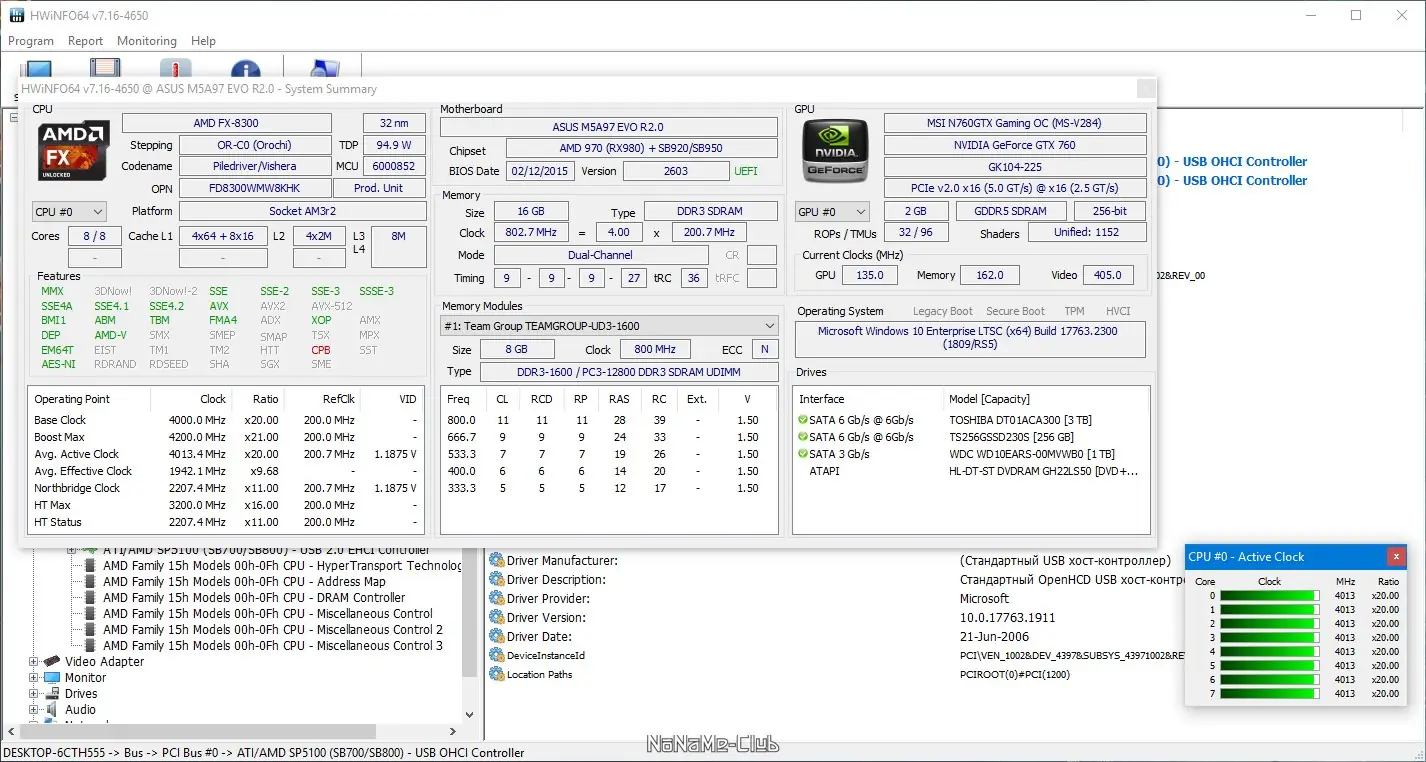Open the Monitoring menu

click(x=146, y=41)
